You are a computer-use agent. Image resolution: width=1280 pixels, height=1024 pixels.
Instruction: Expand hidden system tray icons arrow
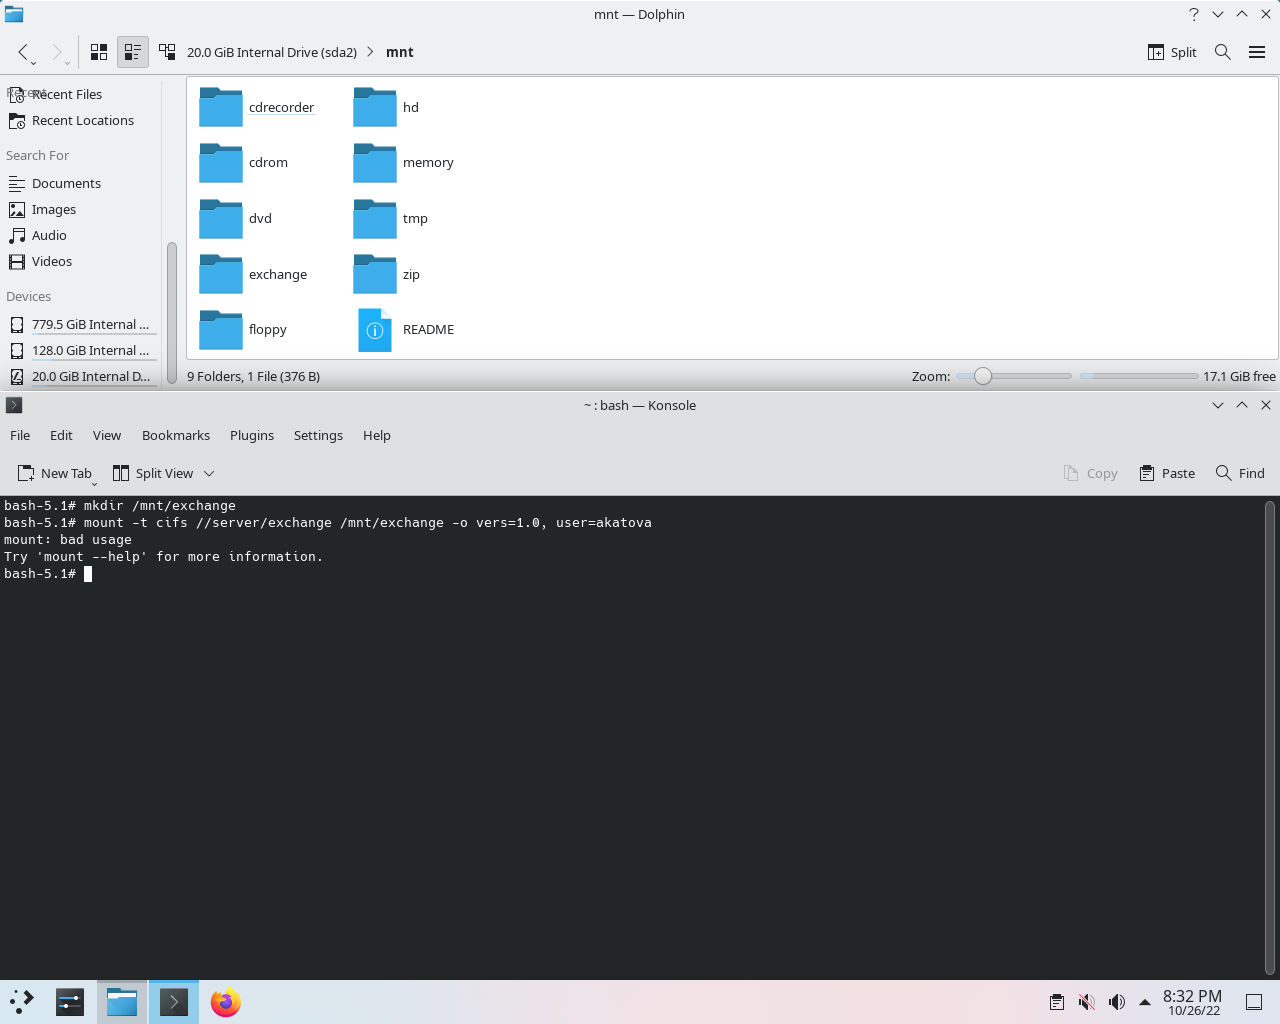click(1145, 1002)
